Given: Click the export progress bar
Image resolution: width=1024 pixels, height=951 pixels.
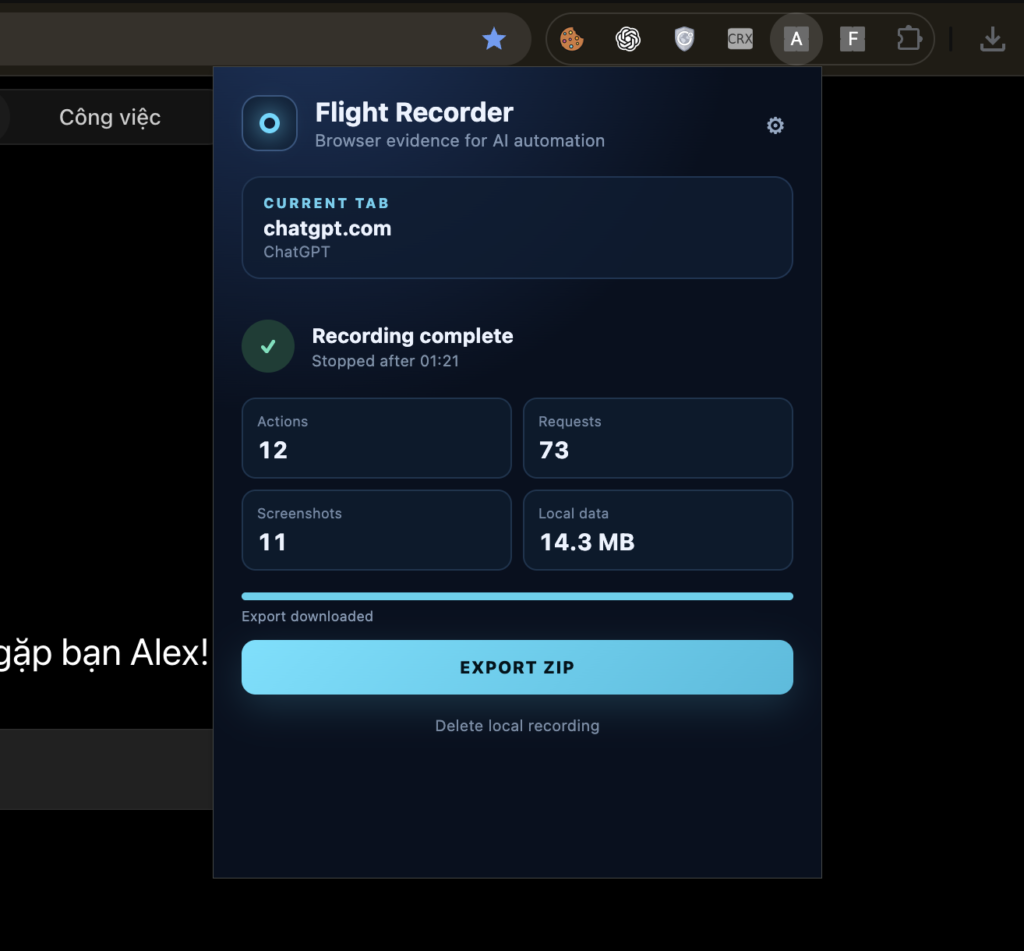Looking at the screenshot, I should point(517,596).
